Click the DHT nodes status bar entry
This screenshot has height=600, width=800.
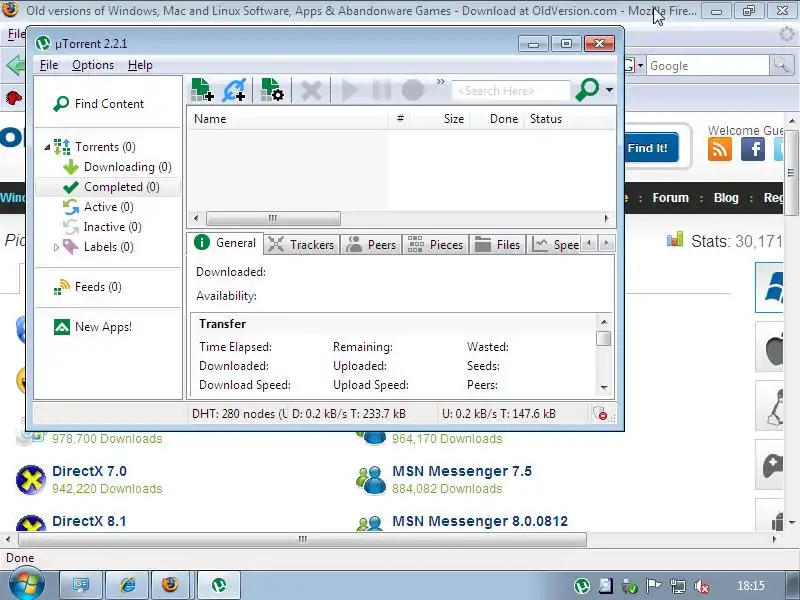tap(238, 414)
